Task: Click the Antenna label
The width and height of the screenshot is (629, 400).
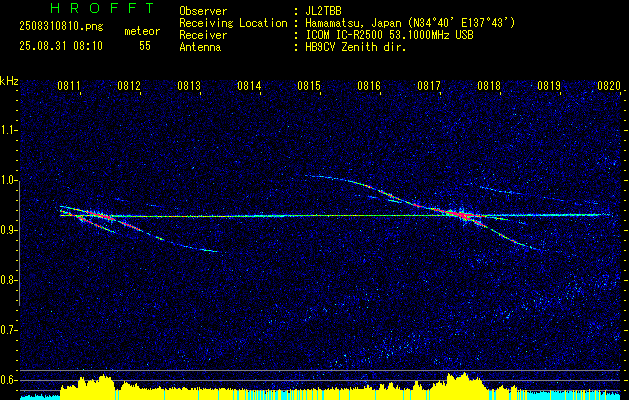Action: point(200,47)
